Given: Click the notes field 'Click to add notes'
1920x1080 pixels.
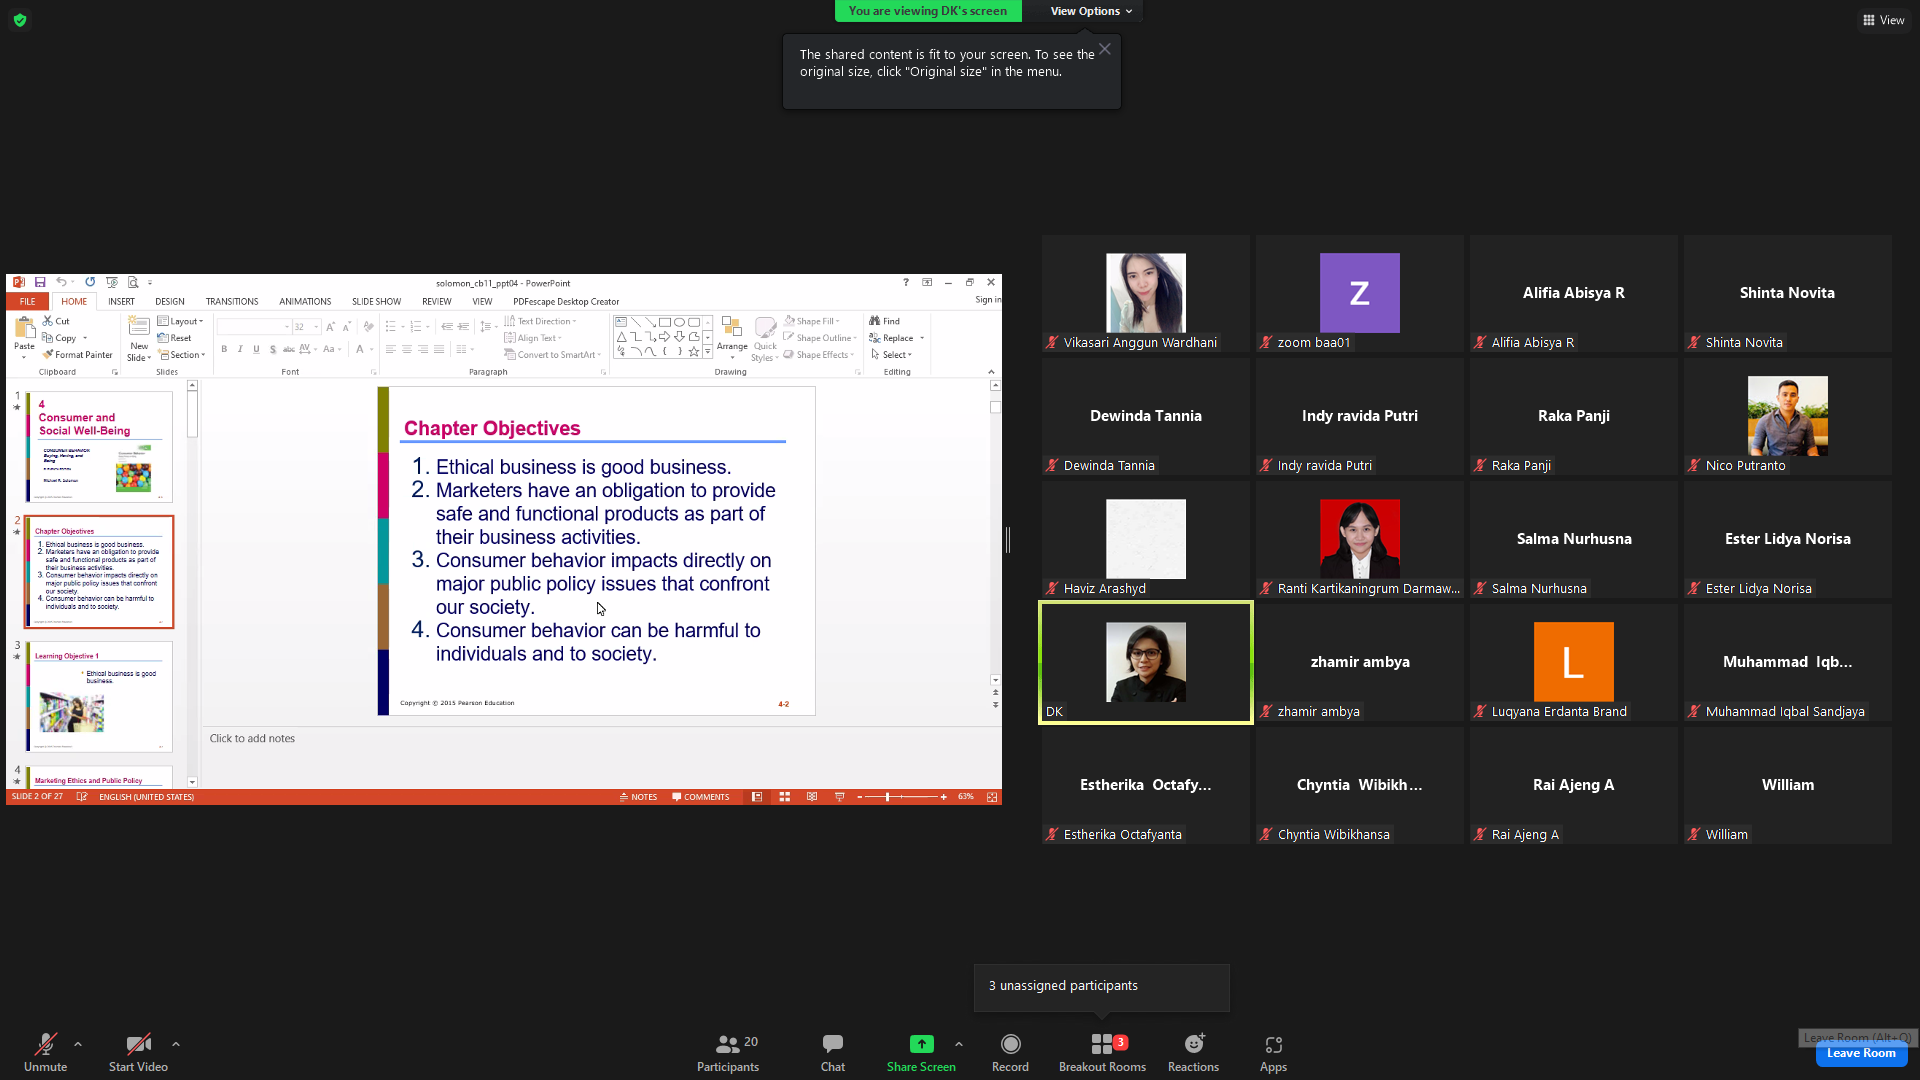Looking at the screenshot, I should 252,738.
